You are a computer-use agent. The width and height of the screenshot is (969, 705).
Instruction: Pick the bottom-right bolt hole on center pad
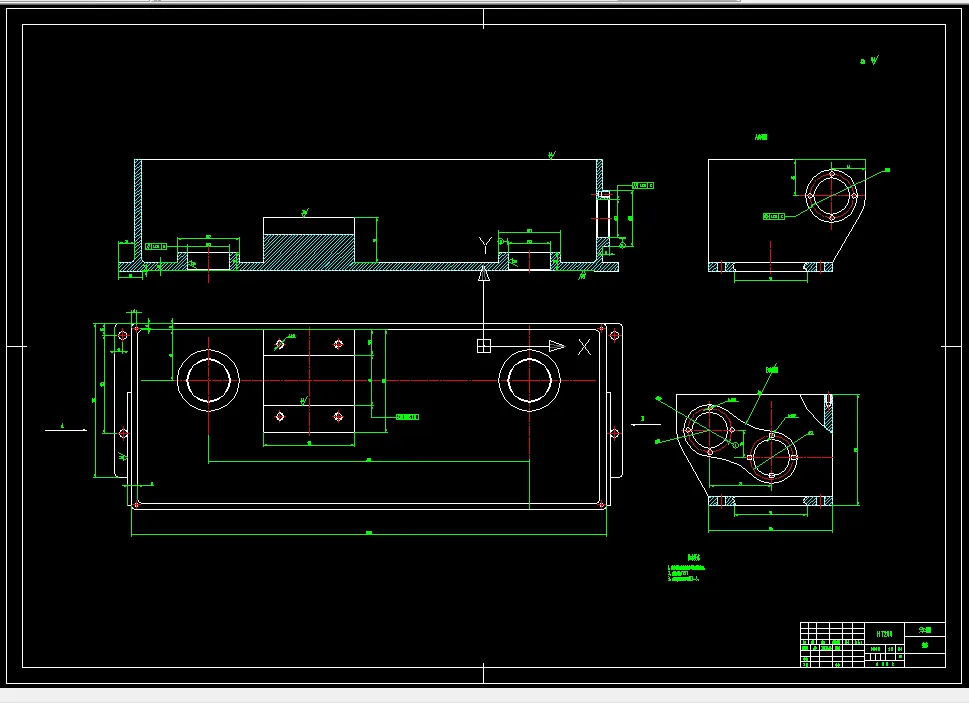[338, 416]
